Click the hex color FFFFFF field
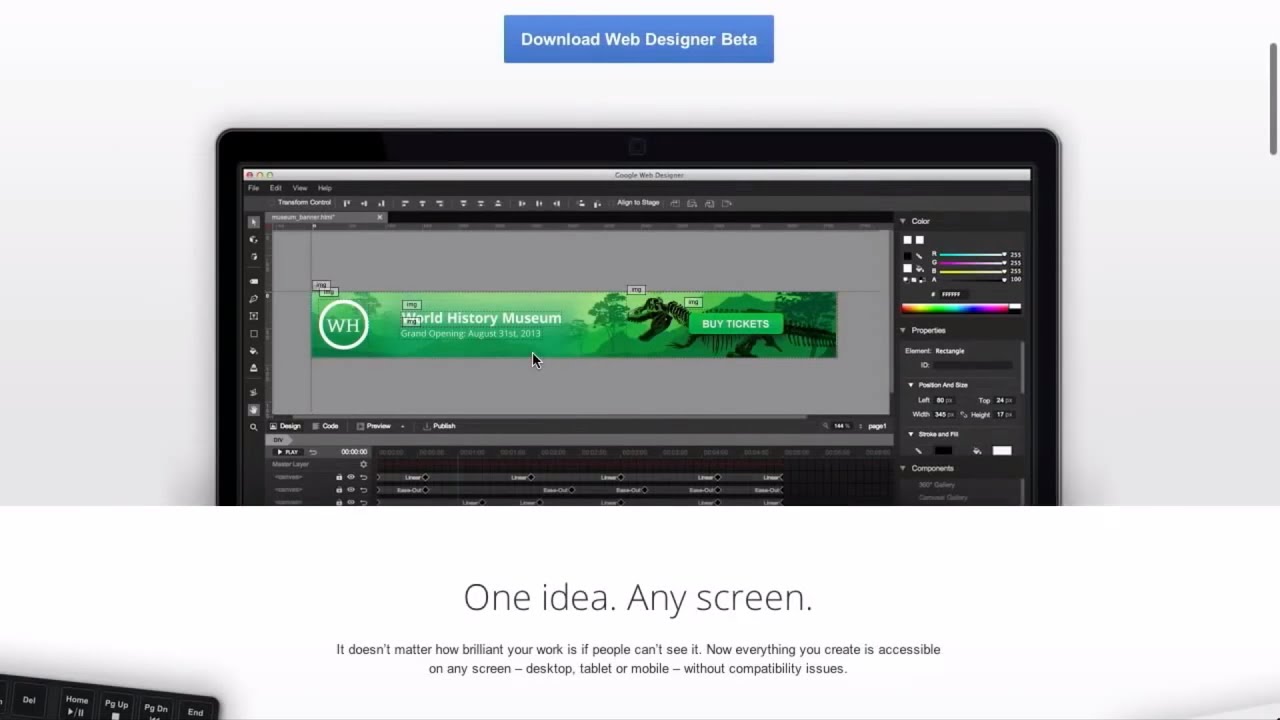This screenshot has width=1280, height=720. [x=954, y=294]
